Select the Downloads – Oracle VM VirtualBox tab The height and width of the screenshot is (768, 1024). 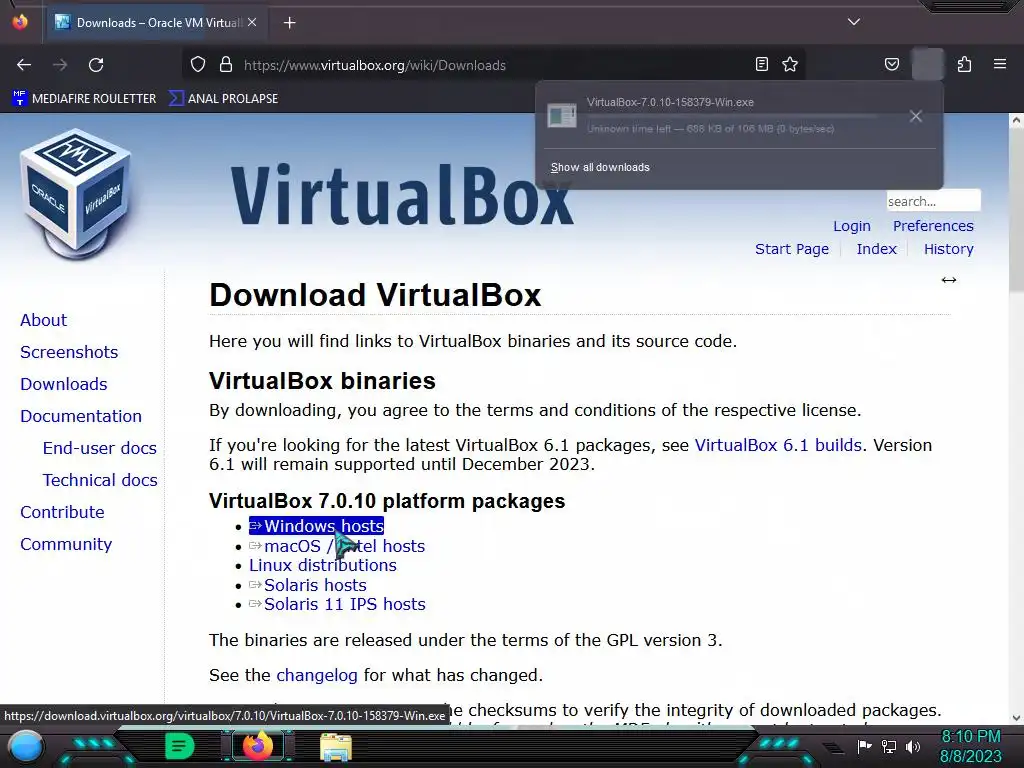[x=157, y=23]
